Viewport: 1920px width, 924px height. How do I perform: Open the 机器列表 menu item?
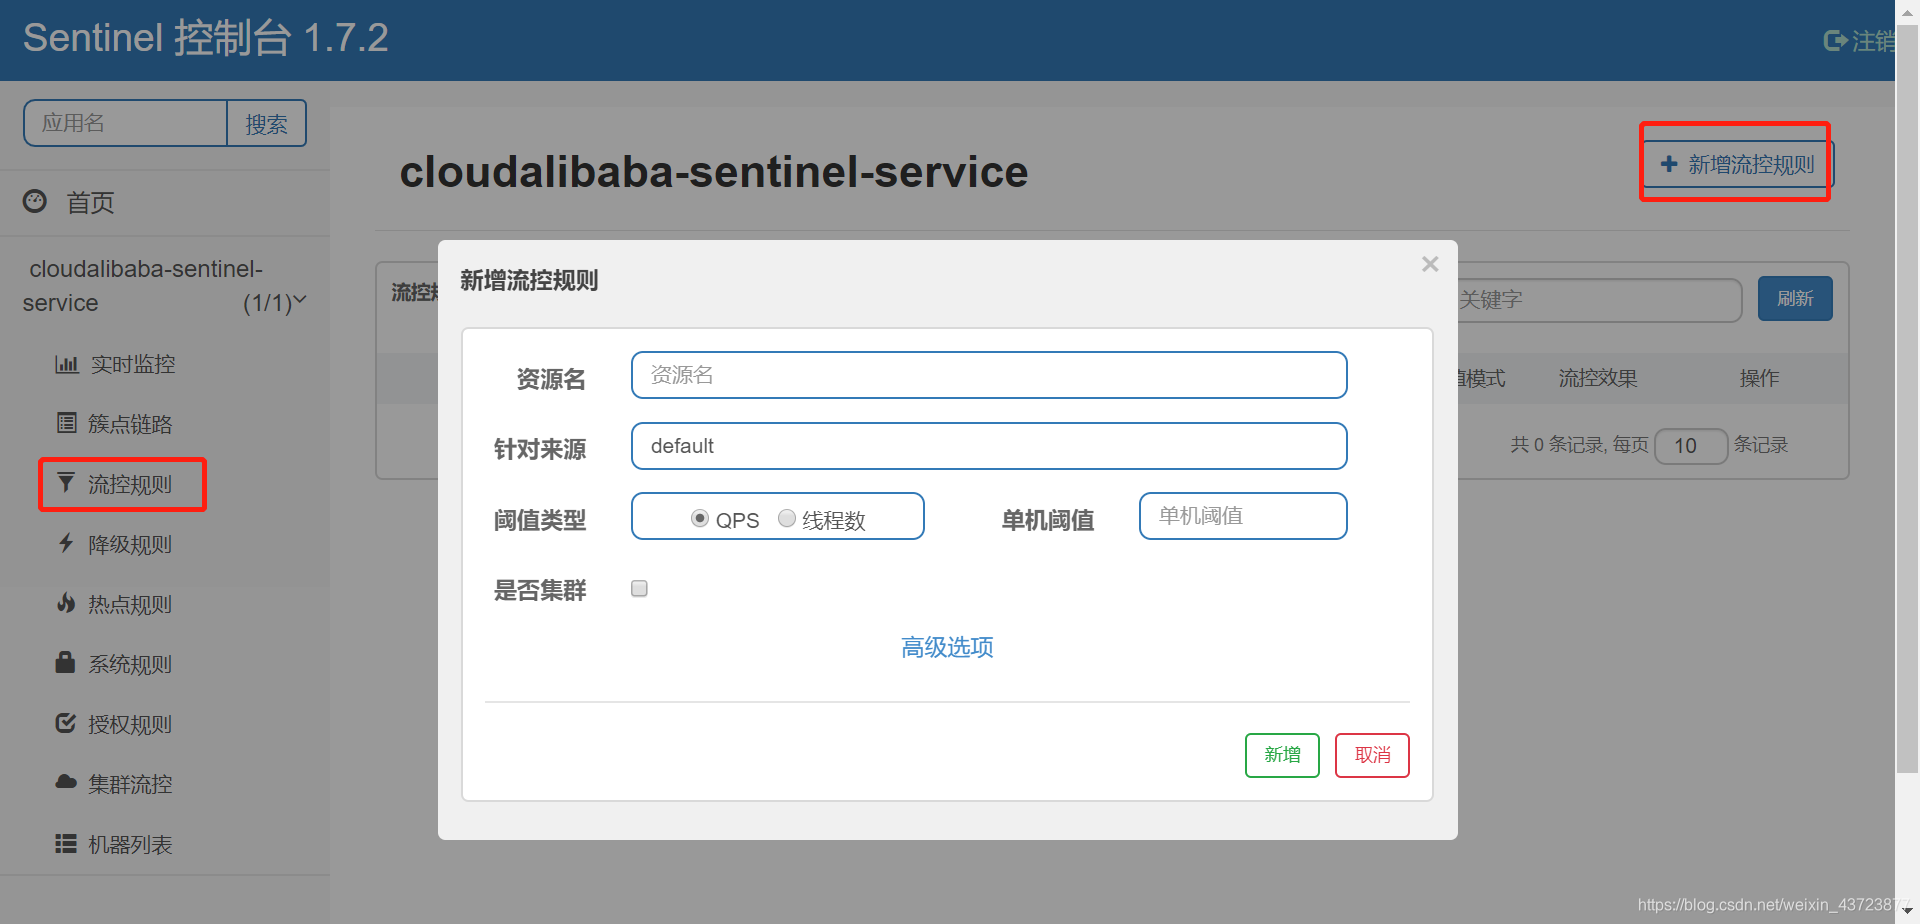[130, 844]
